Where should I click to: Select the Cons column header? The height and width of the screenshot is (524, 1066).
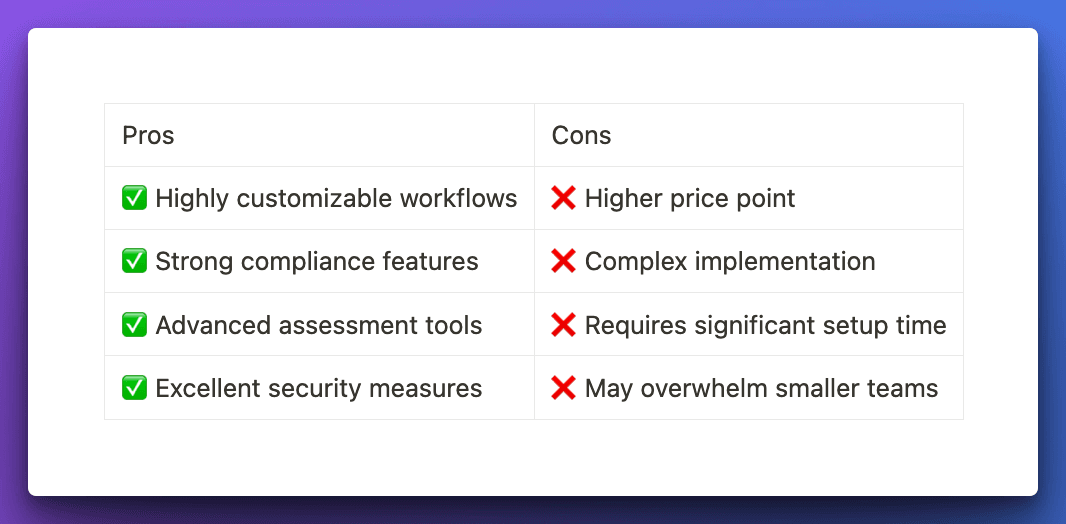point(581,135)
